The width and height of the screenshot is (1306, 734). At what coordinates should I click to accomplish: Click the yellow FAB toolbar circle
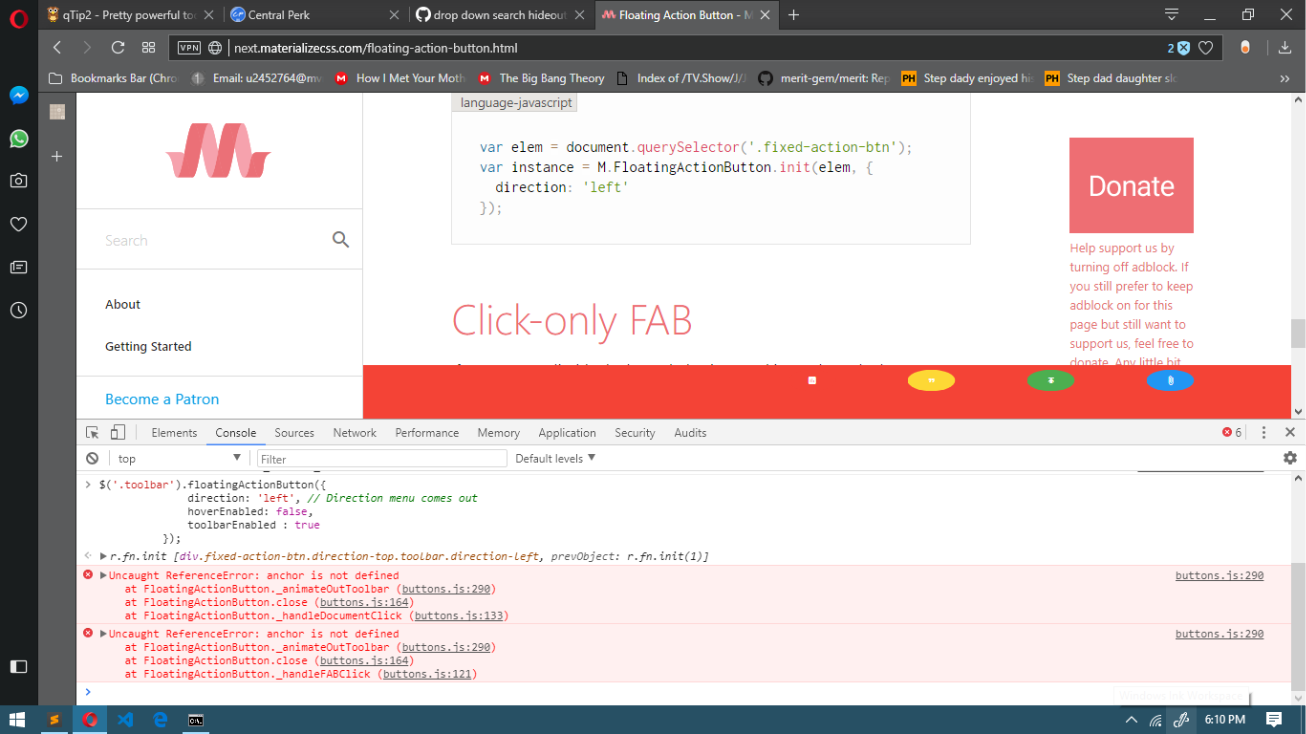point(931,380)
